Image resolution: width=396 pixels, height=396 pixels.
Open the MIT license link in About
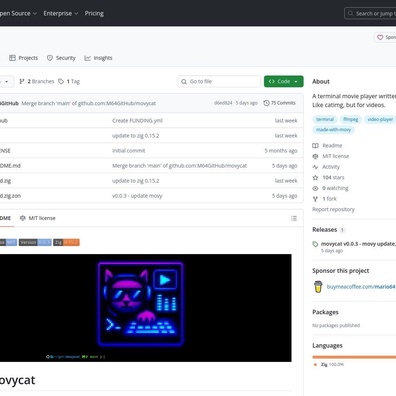click(336, 156)
